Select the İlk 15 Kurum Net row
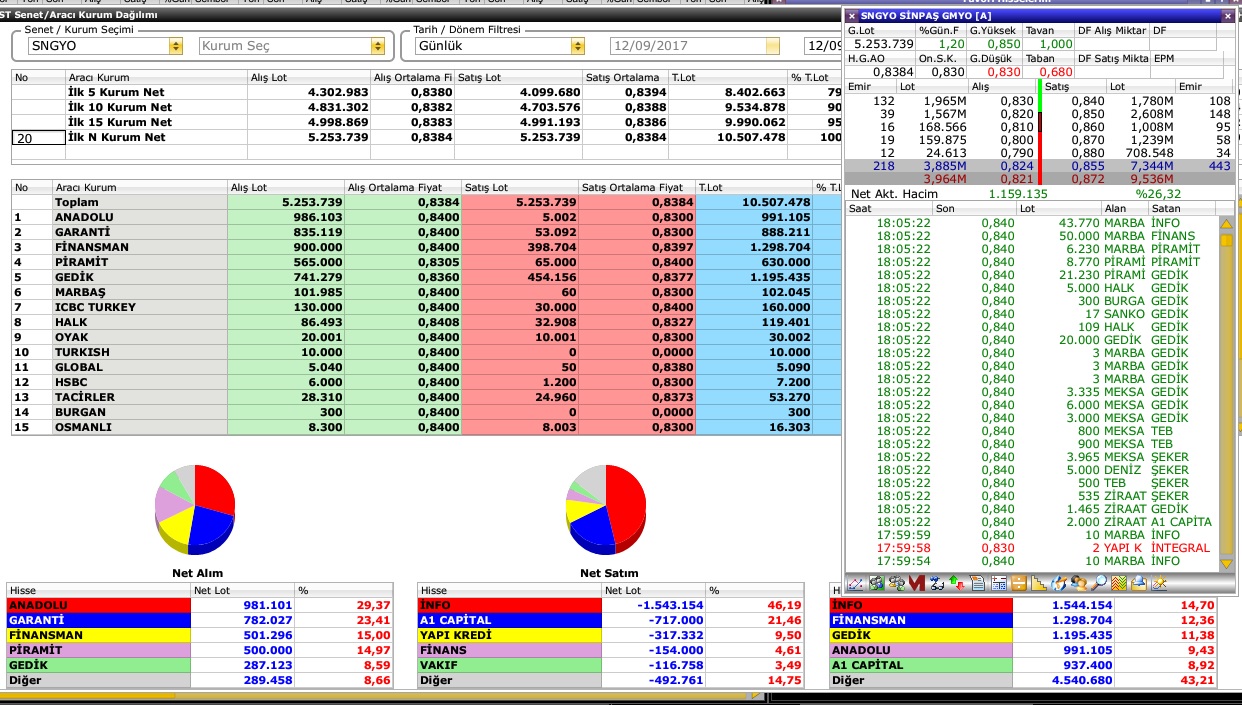The width and height of the screenshot is (1242, 705). point(427,122)
